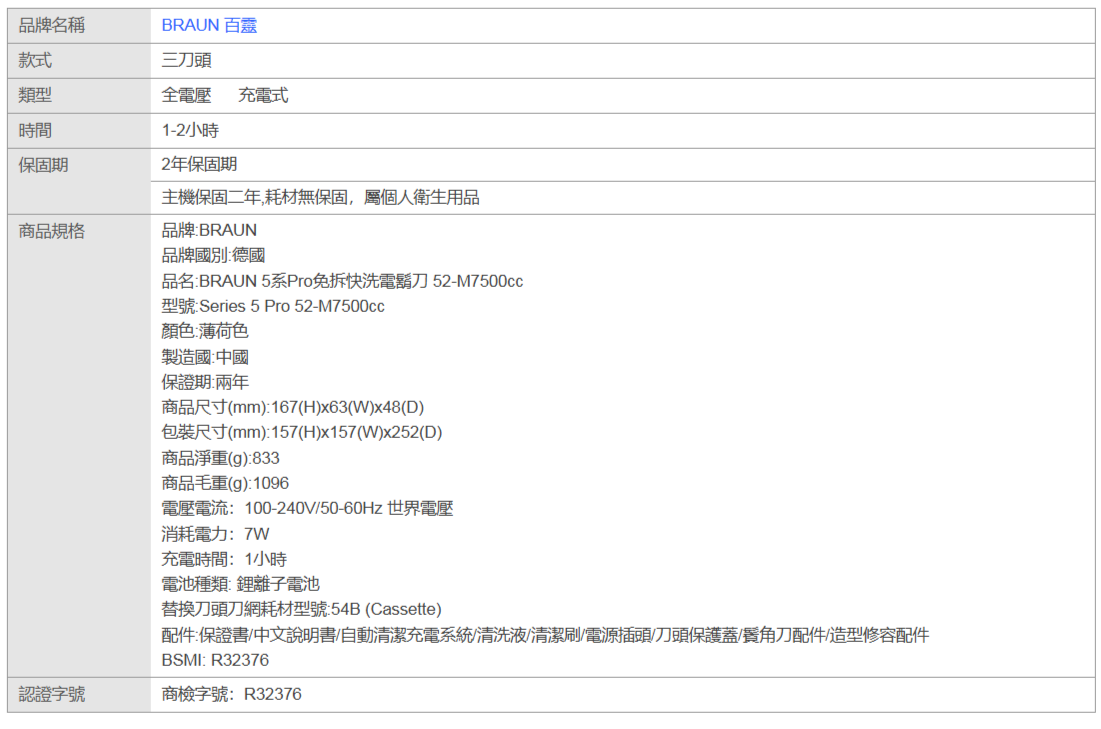Click the 型號:Series 5 Pro line
Screen dimensions: 1101x729
pyautogui.click(x=273, y=306)
